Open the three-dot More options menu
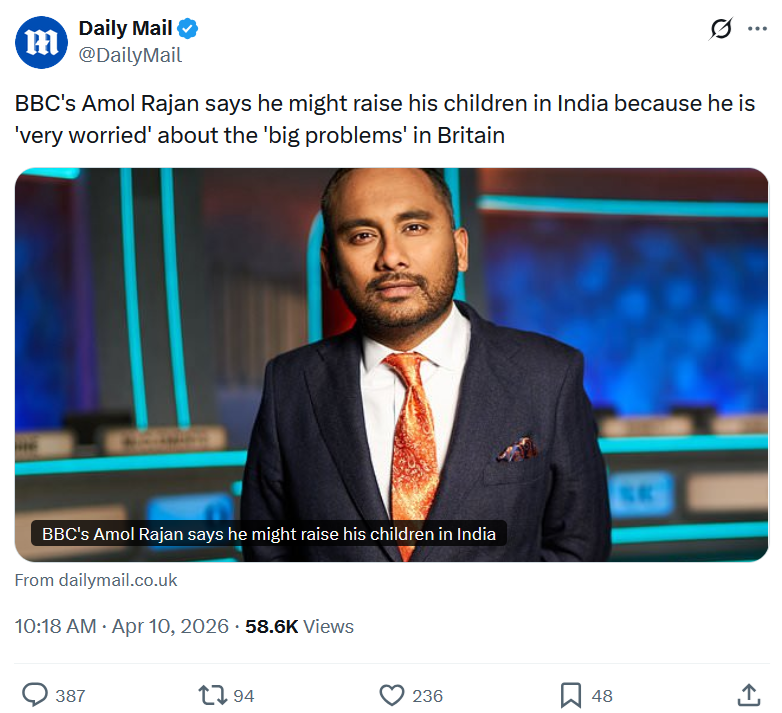 pos(757,29)
